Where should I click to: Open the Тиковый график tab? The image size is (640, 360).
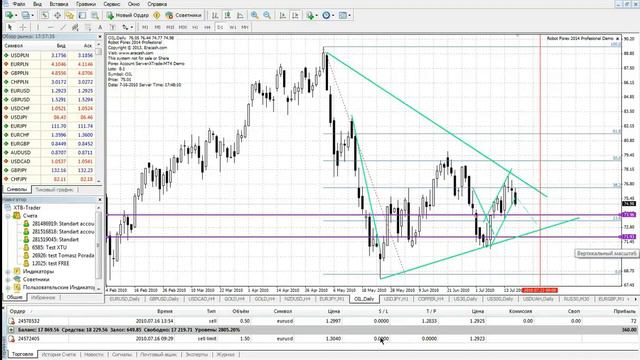pyautogui.click(x=54, y=190)
